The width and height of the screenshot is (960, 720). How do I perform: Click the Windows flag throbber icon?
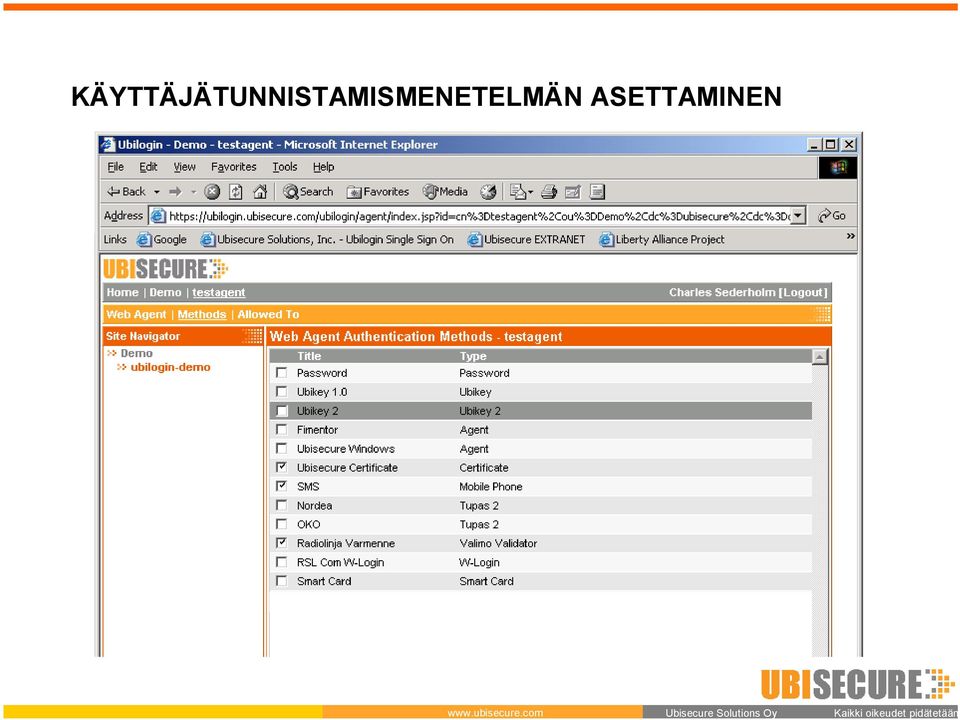click(838, 167)
